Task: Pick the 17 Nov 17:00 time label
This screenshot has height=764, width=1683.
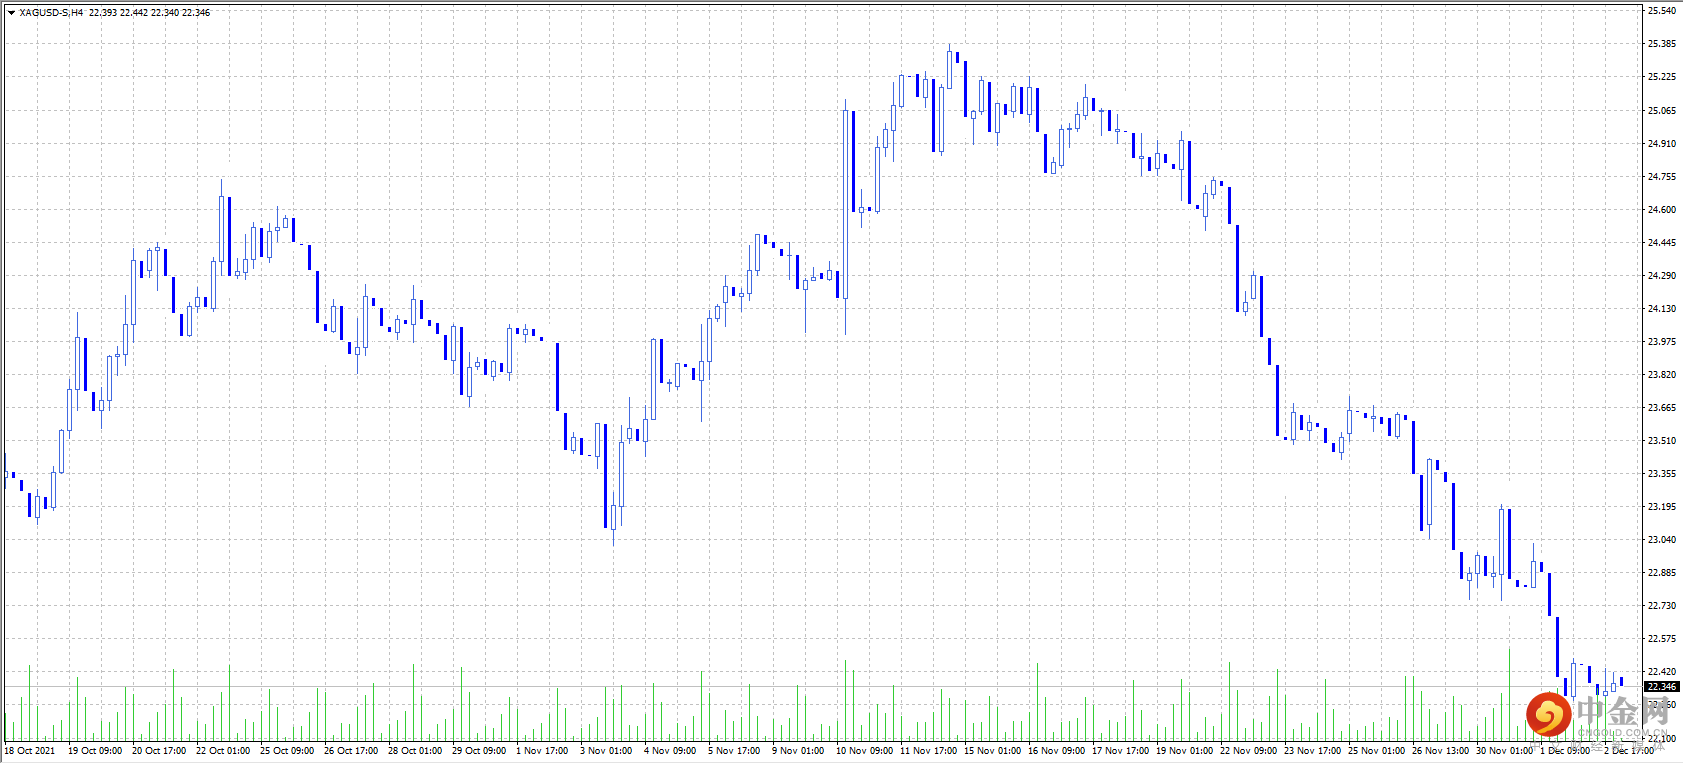Action: click(x=1121, y=751)
